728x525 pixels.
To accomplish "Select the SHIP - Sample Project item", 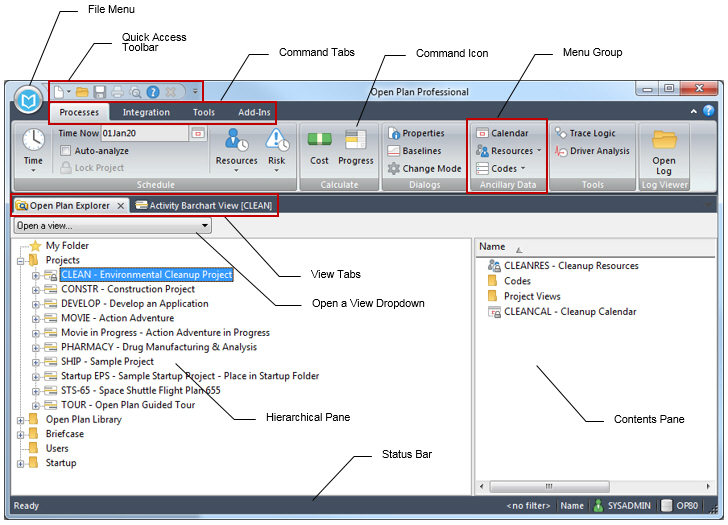I will tap(107, 362).
